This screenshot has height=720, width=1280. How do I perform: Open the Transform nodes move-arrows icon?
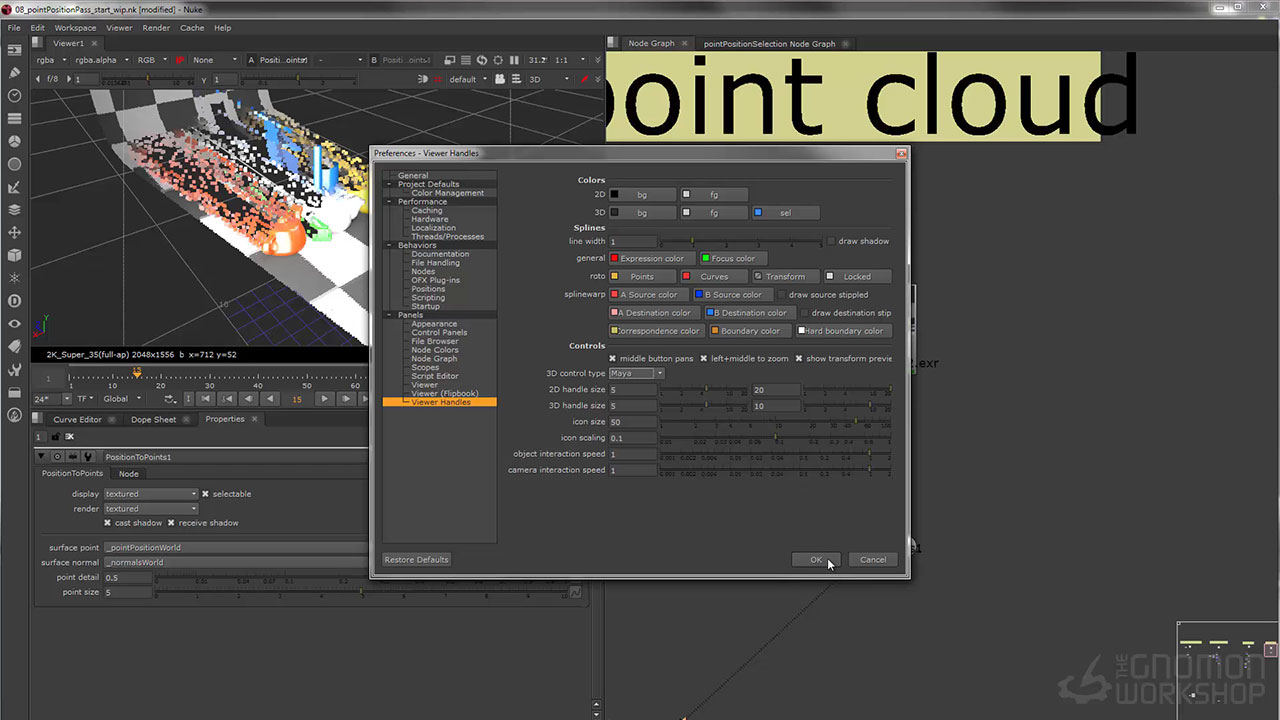point(14,232)
